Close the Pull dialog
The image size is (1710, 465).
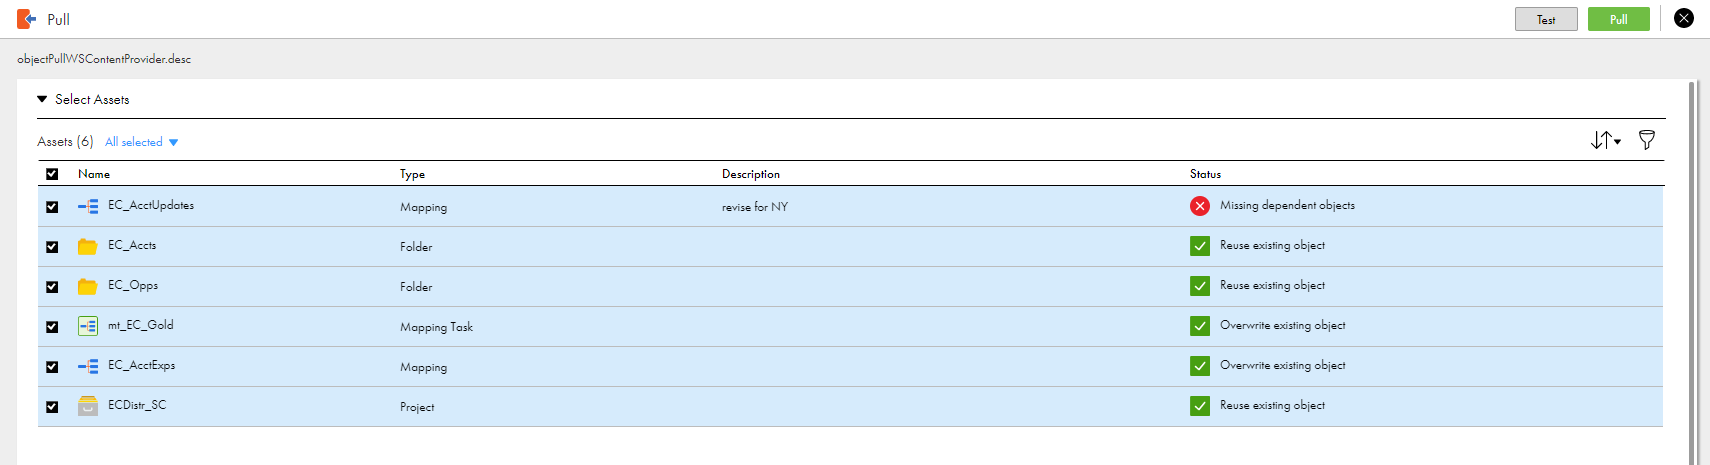point(1684,18)
